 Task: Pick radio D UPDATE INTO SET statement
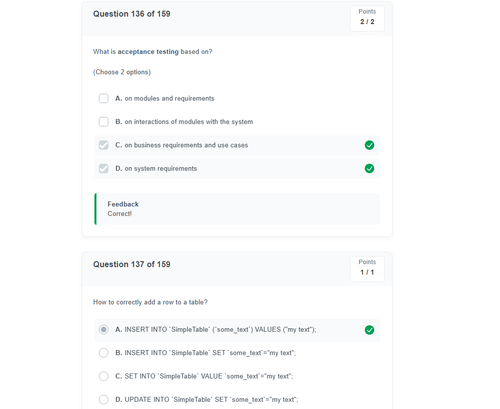pyautogui.click(x=104, y=399)
